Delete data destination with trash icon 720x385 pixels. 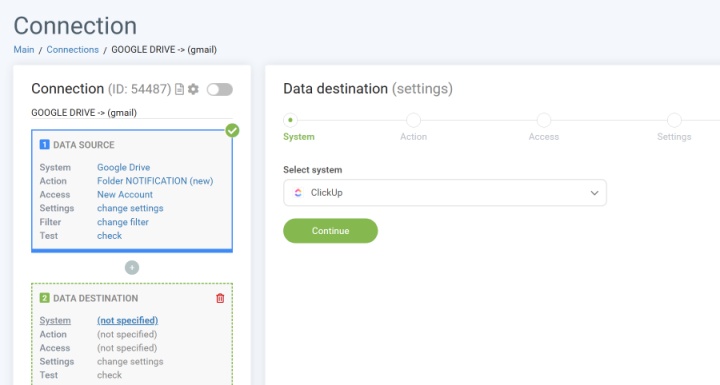(220, 298)
